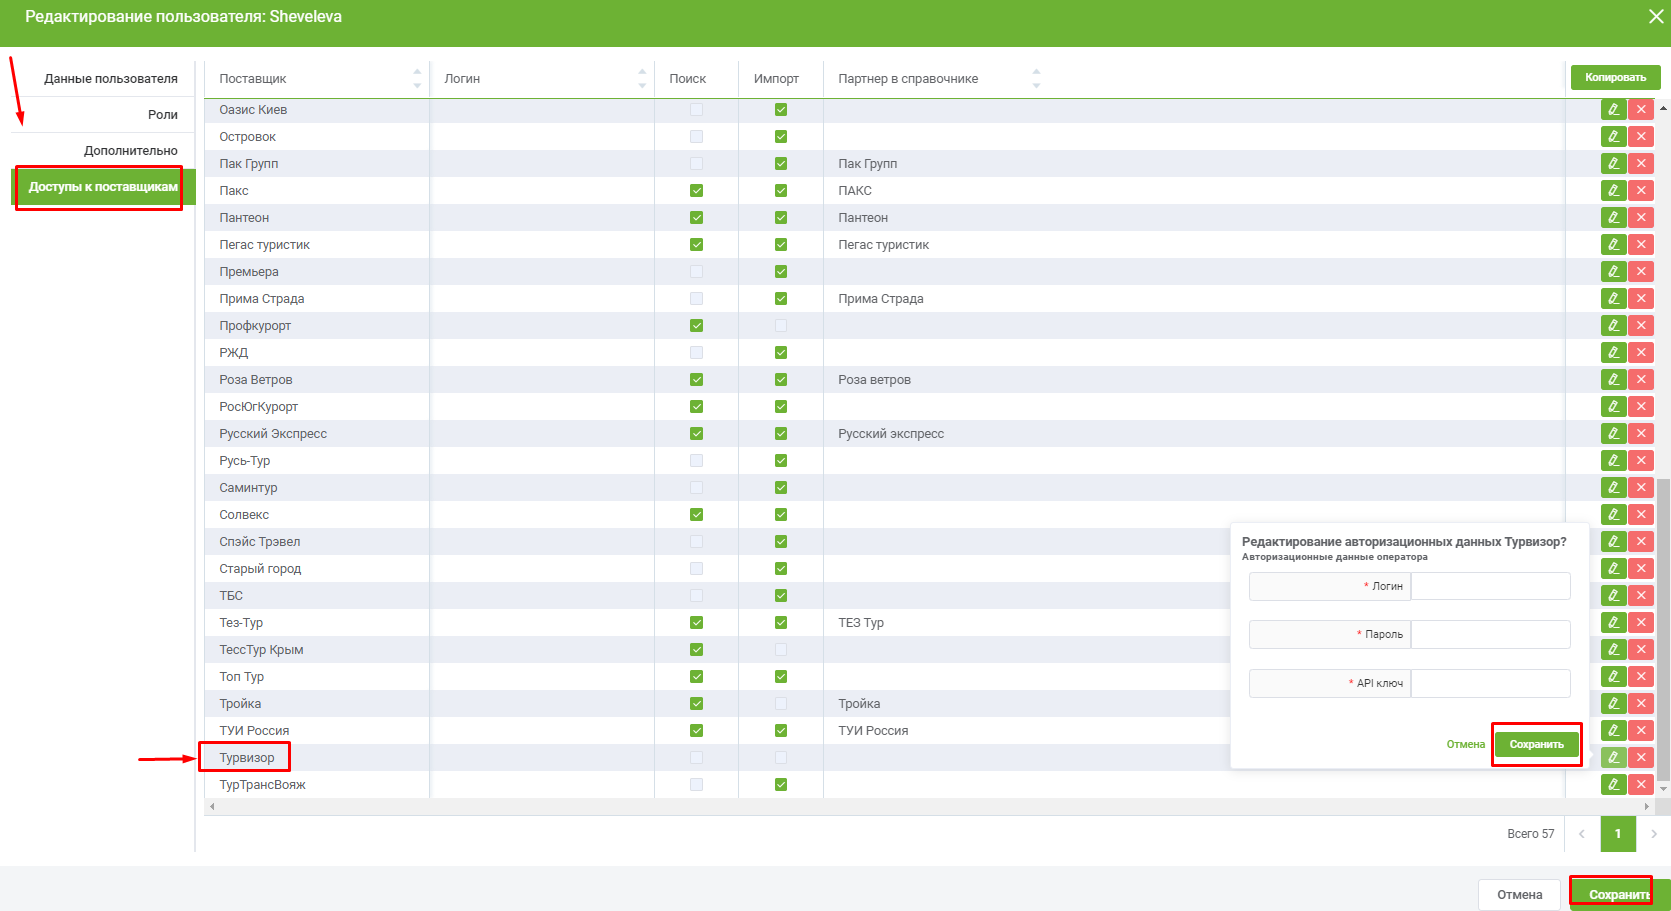Click the Русский Экспресс supplier name
The width and height of the screenshot is (1671, 911).
click(x=273, y=434)
